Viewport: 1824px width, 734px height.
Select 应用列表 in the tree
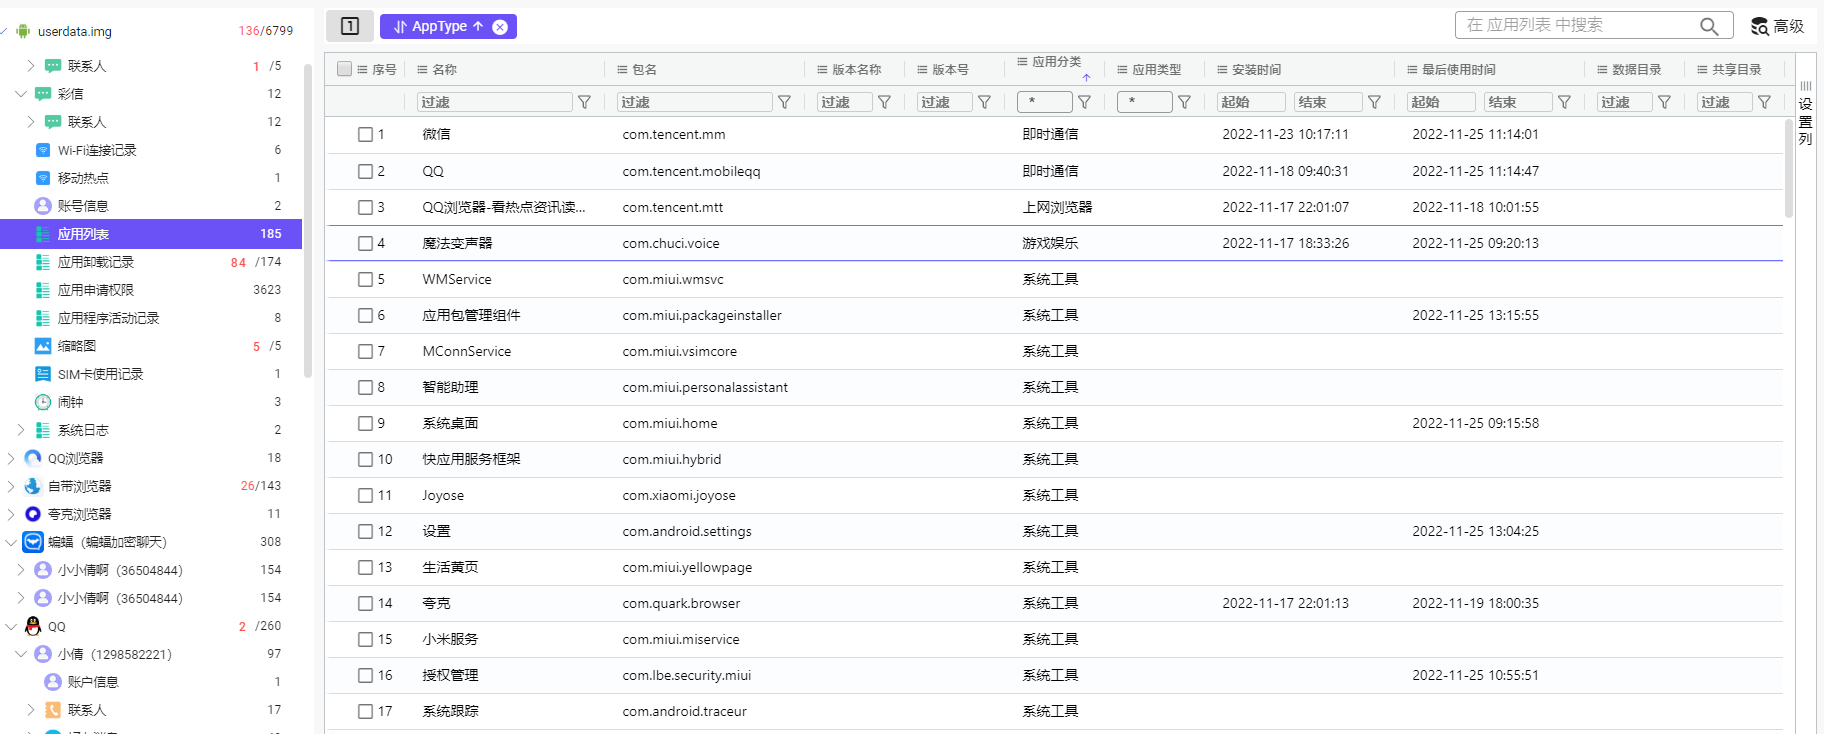(x=151, y=234)
